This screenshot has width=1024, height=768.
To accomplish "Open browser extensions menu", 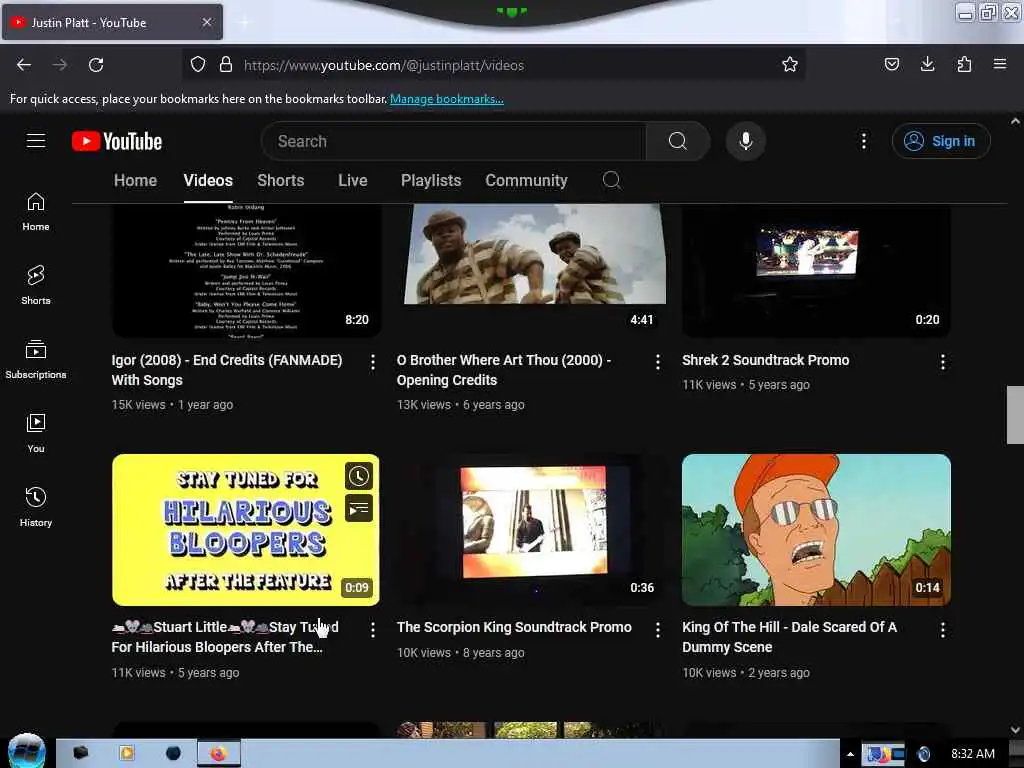I will (x=964, y=65).
